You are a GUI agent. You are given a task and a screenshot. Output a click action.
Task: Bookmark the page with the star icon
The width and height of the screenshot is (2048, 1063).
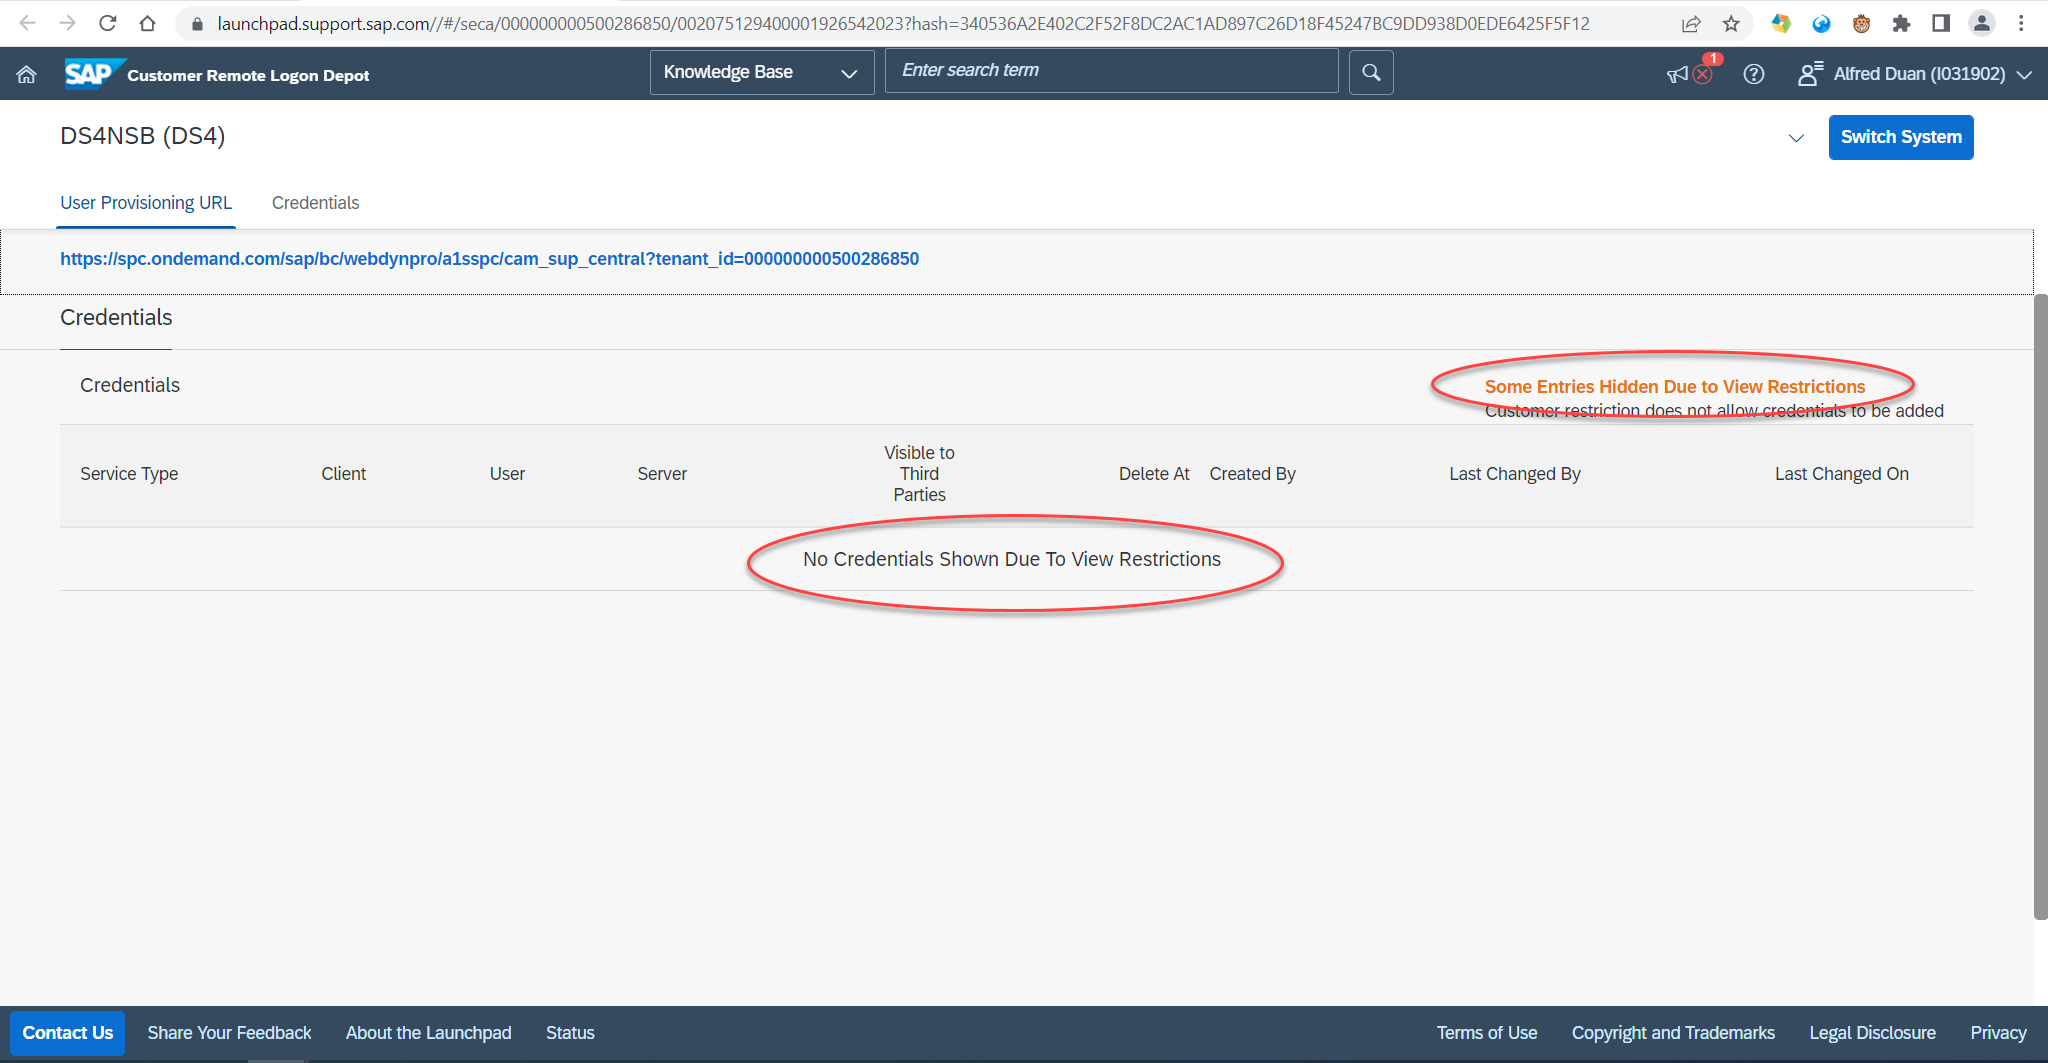pyautogui.click(x=1731, y=24)
